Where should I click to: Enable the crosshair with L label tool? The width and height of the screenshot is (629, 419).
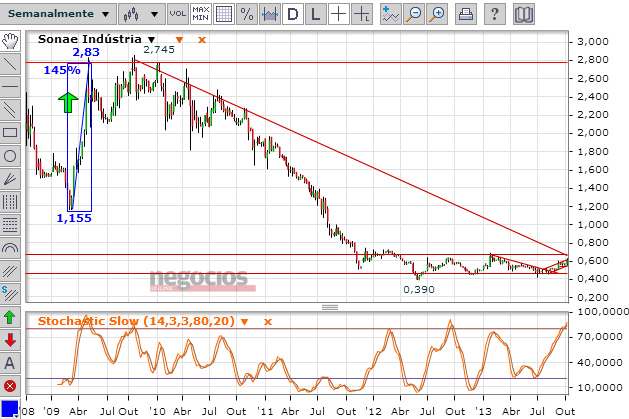(362, 14)
